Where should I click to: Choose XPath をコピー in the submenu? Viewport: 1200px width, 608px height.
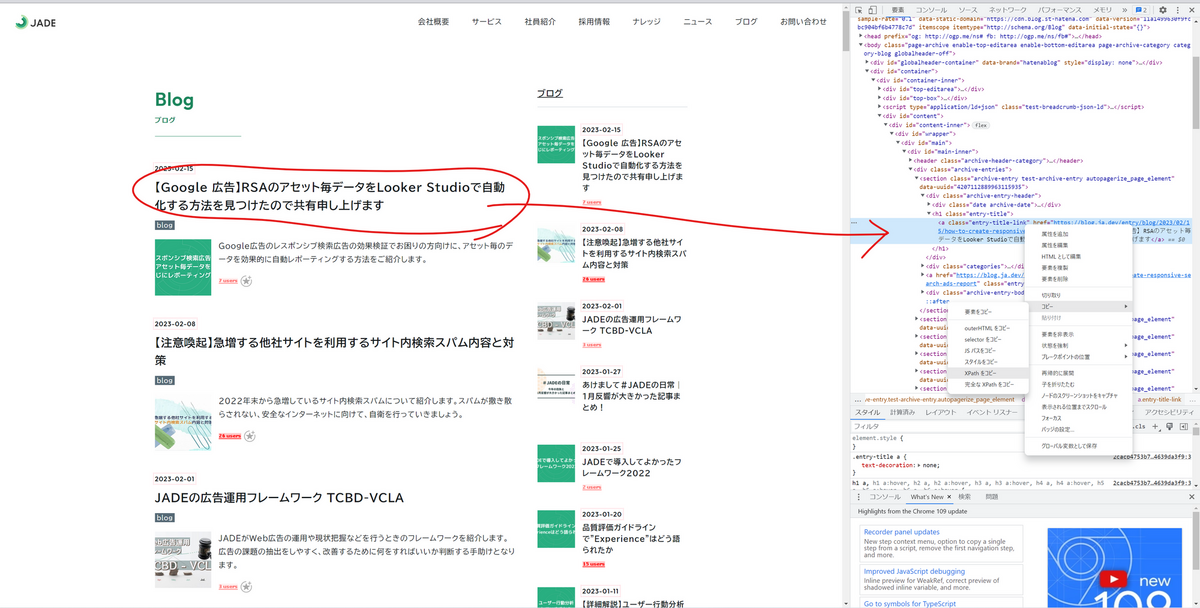(989, 372)
